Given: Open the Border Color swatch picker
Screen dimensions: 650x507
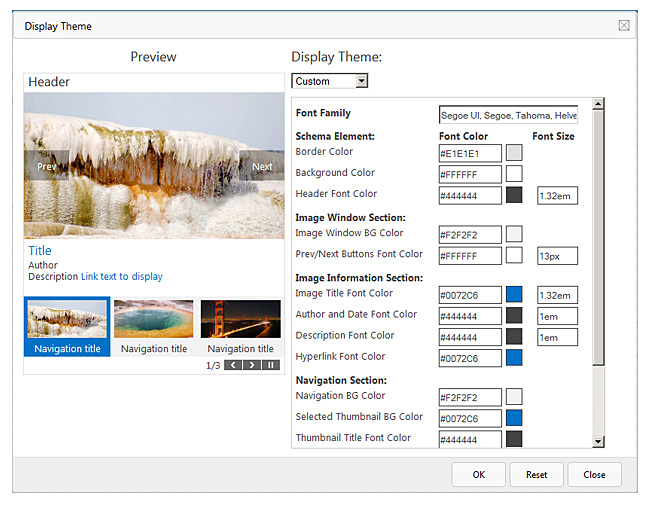Looking at the screenshot, I should pos(514,153).
